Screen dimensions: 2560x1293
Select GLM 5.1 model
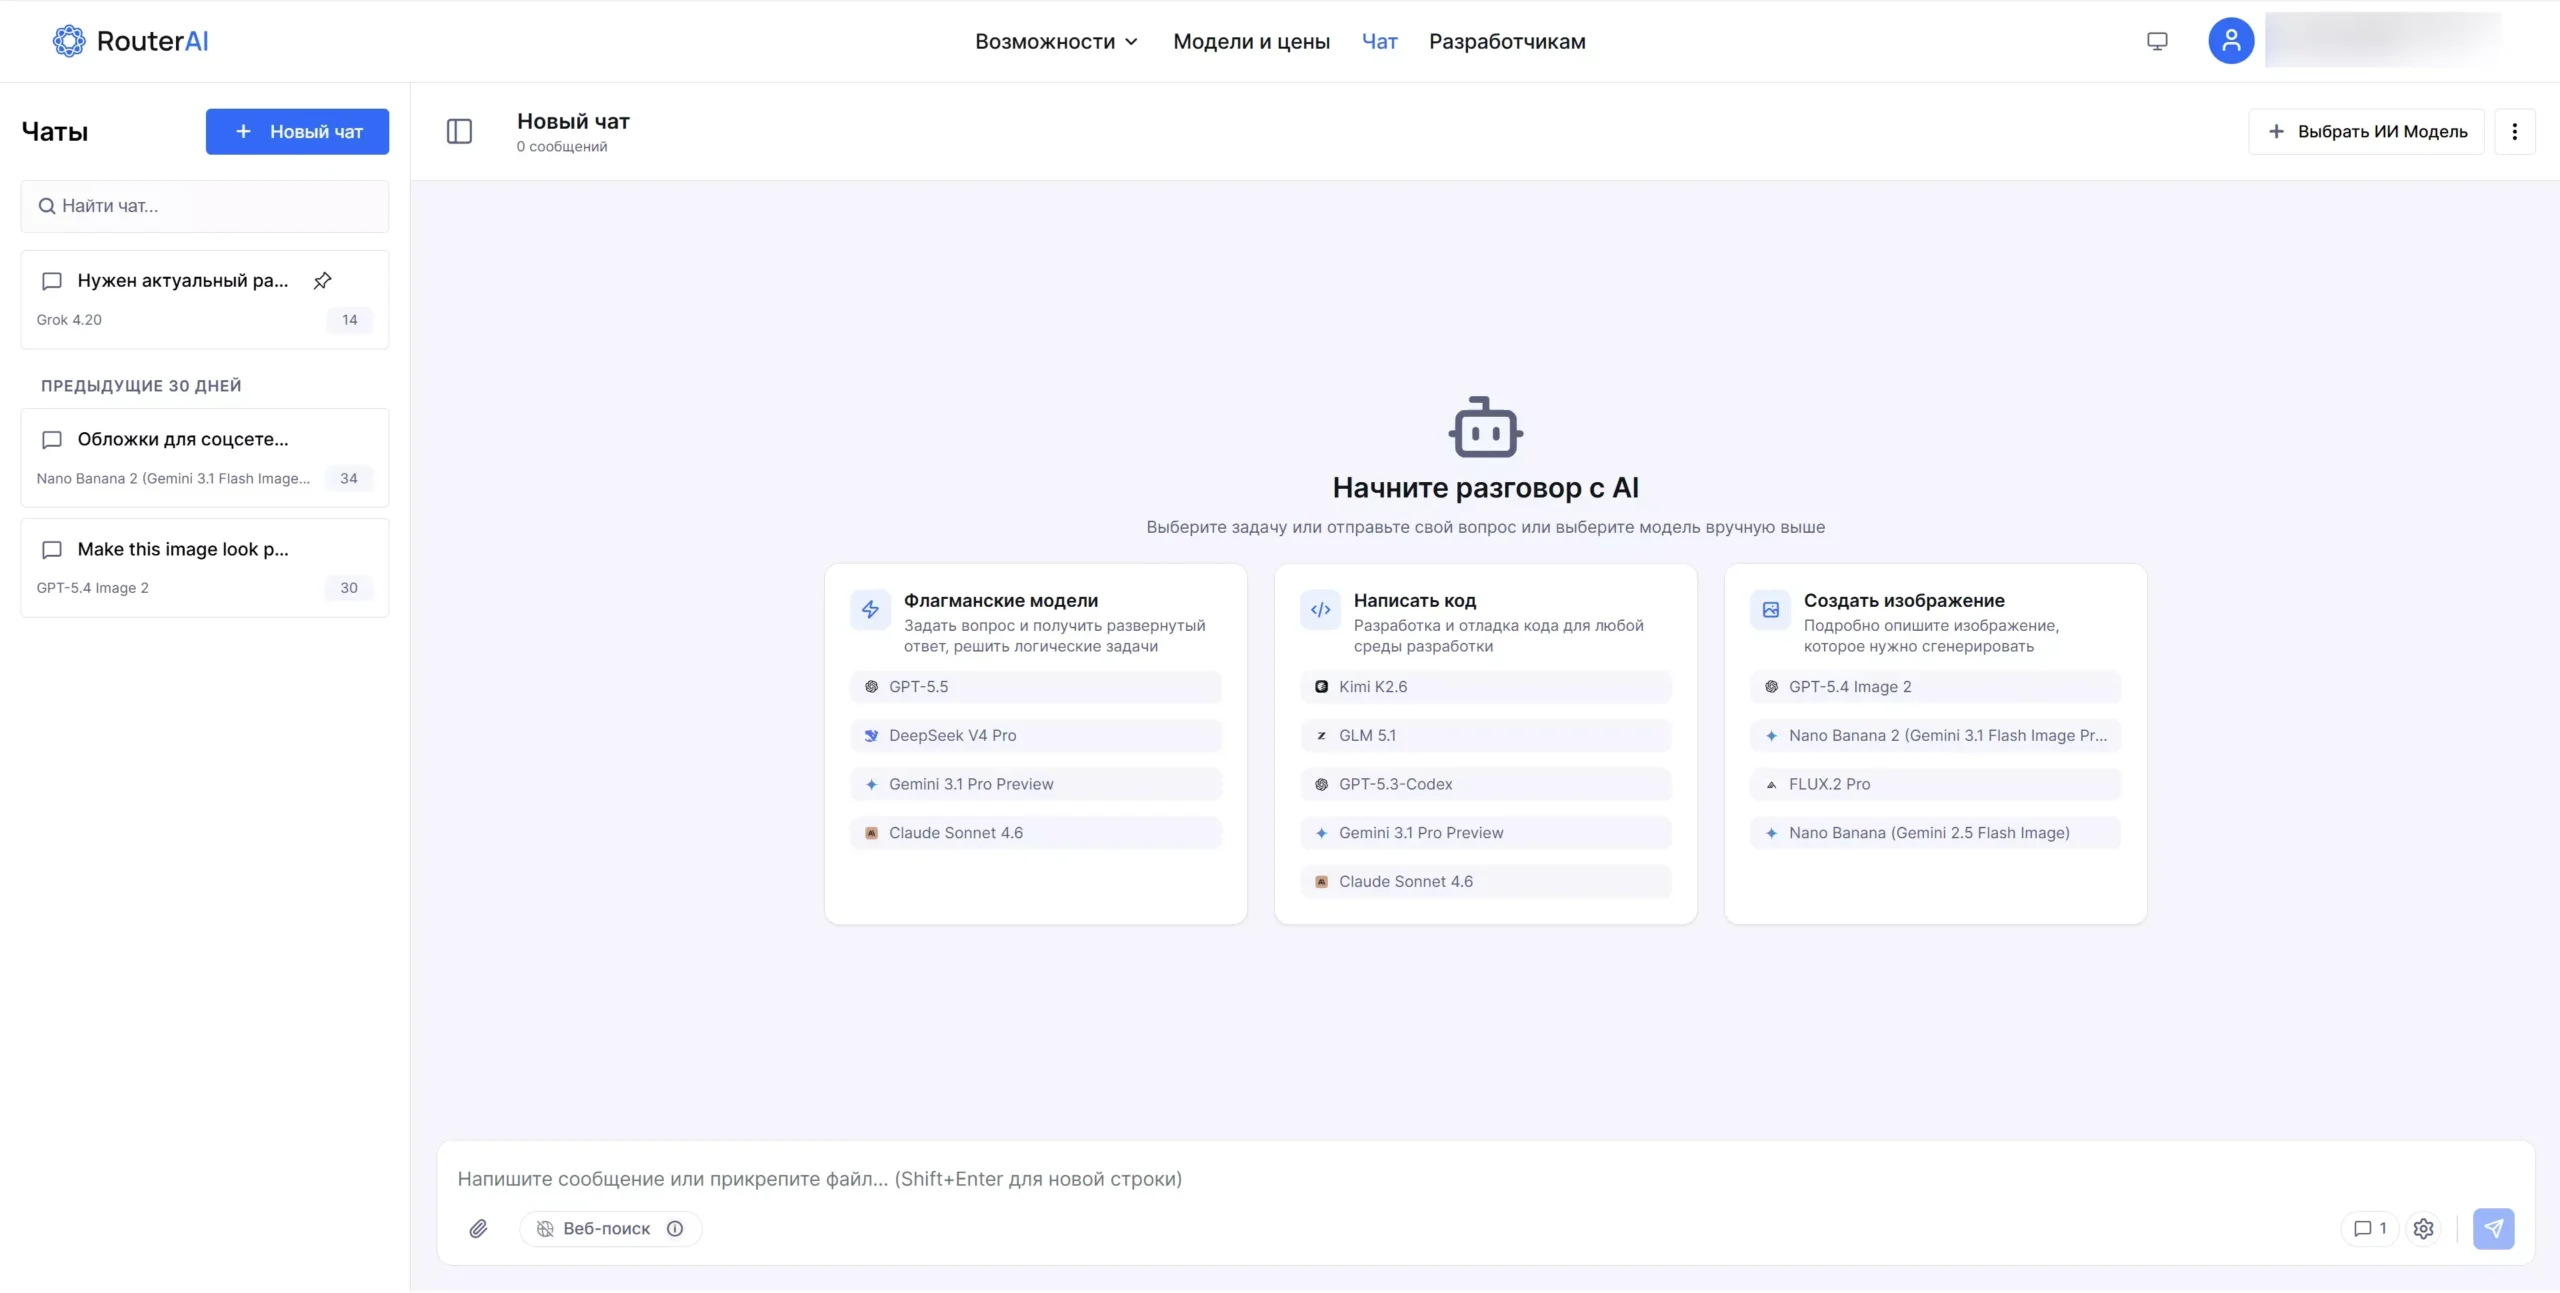pyautogui.click(x=1485, y=735)
